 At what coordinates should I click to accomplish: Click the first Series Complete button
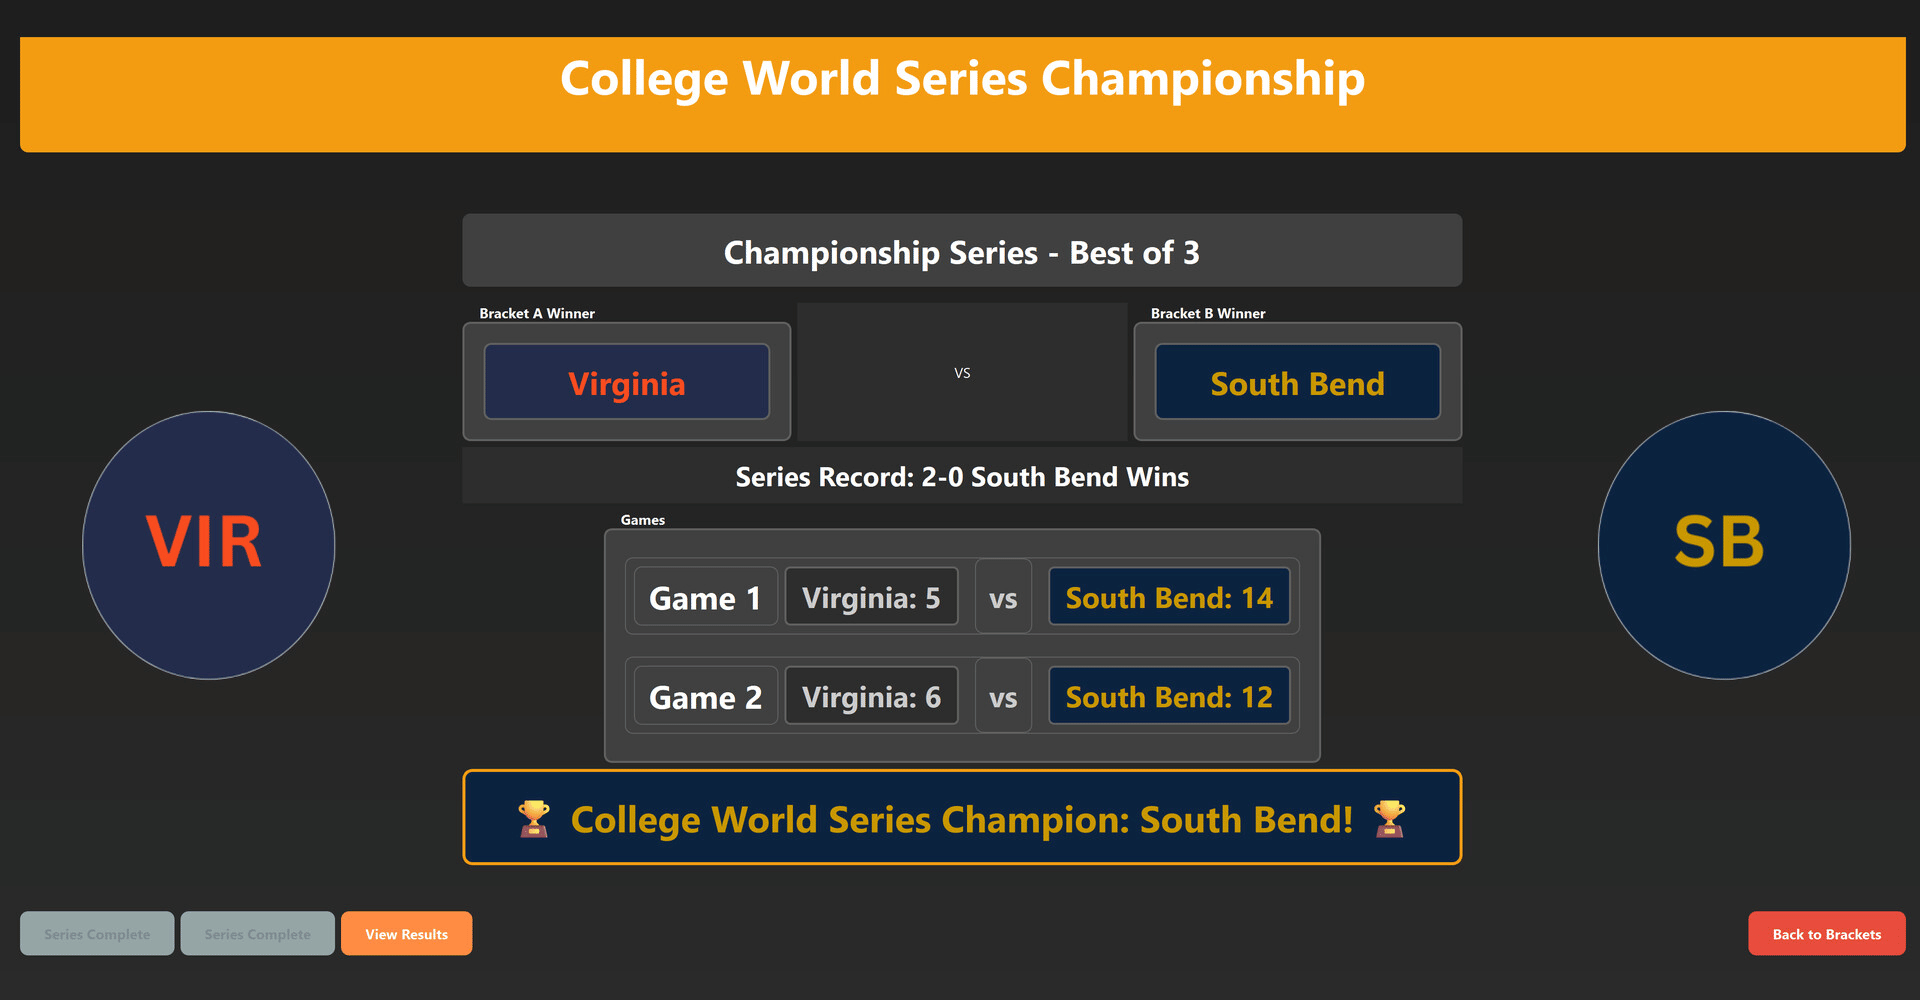97,934
